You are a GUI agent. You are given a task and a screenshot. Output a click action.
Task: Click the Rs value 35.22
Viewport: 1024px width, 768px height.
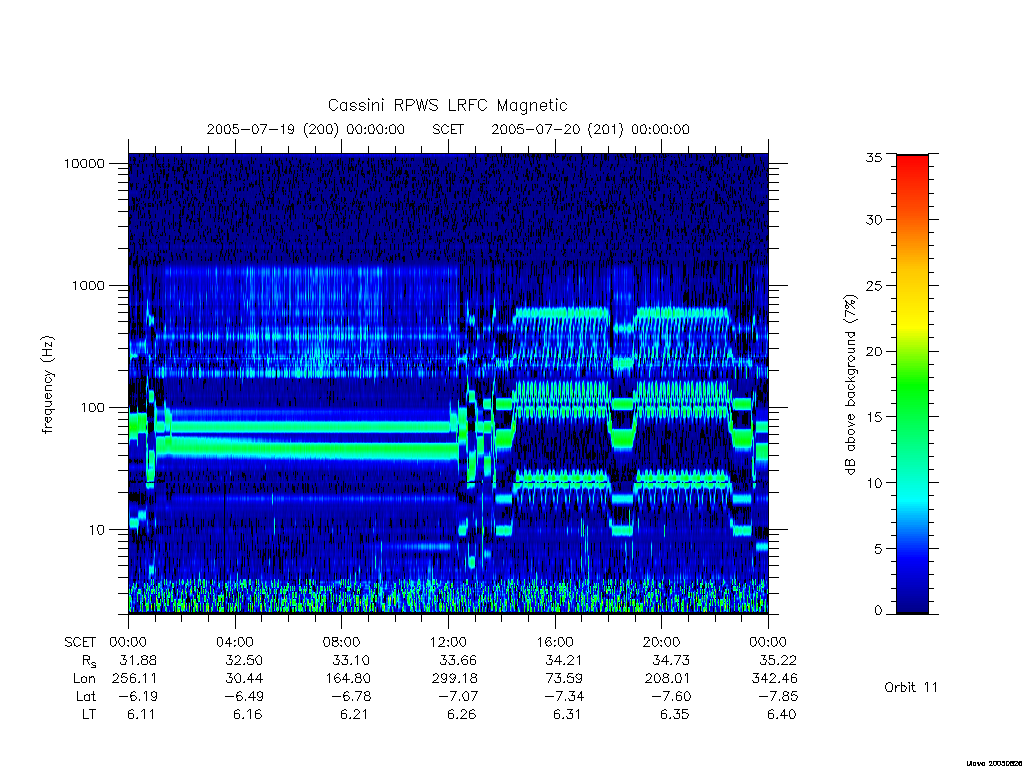point(778,660)
